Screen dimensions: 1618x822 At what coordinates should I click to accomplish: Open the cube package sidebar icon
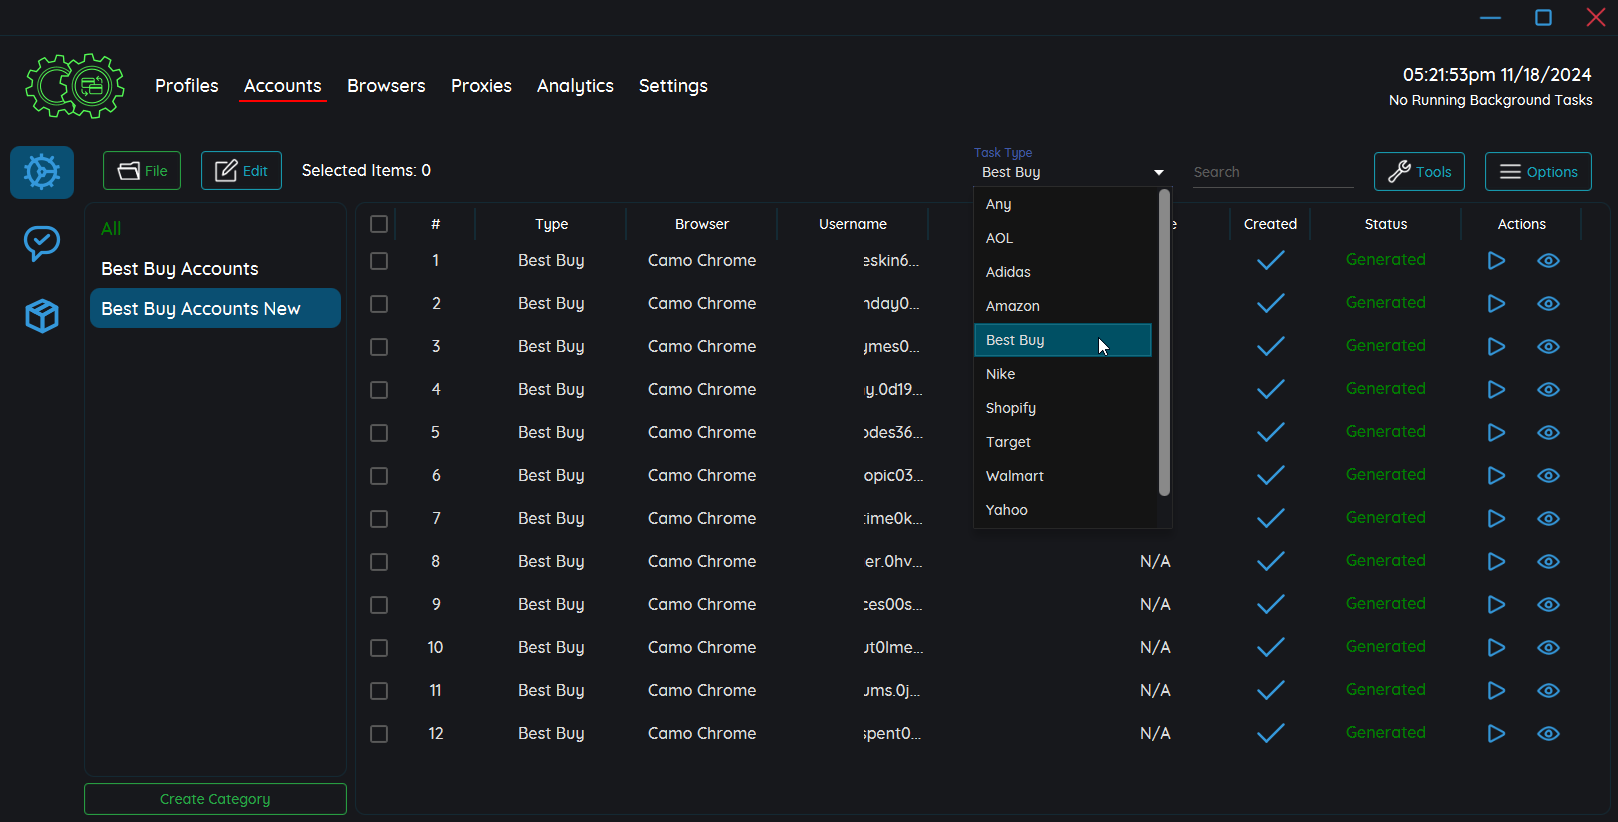(x=42, y=316)
